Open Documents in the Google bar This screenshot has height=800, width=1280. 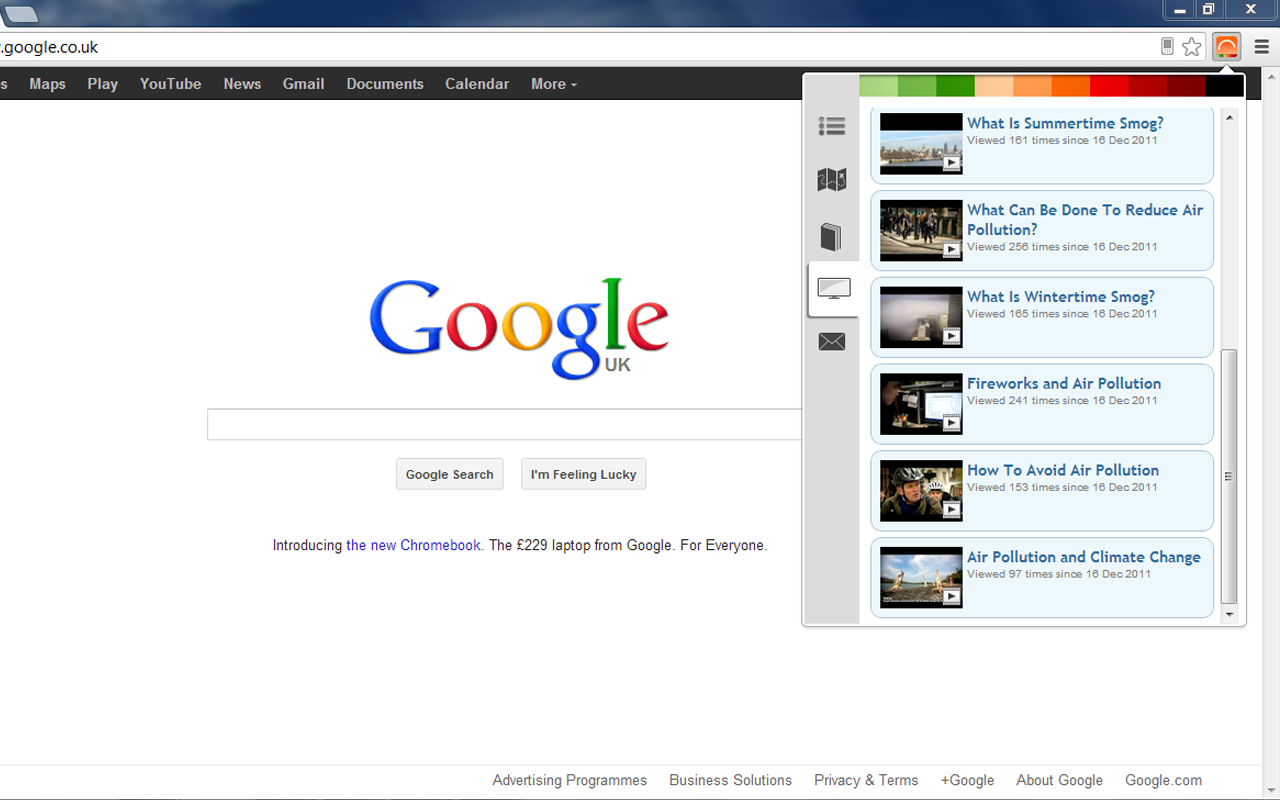tap(385, 84)
